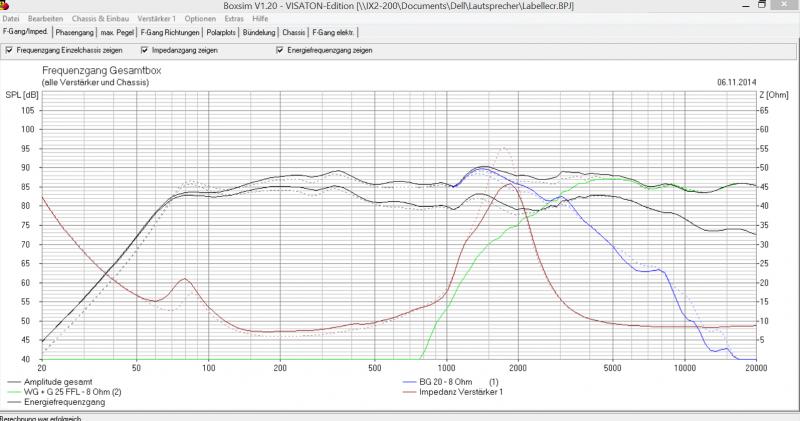
Task: Click the WG + G 25 FFL legend entry
Action: (x=65, y=392)
